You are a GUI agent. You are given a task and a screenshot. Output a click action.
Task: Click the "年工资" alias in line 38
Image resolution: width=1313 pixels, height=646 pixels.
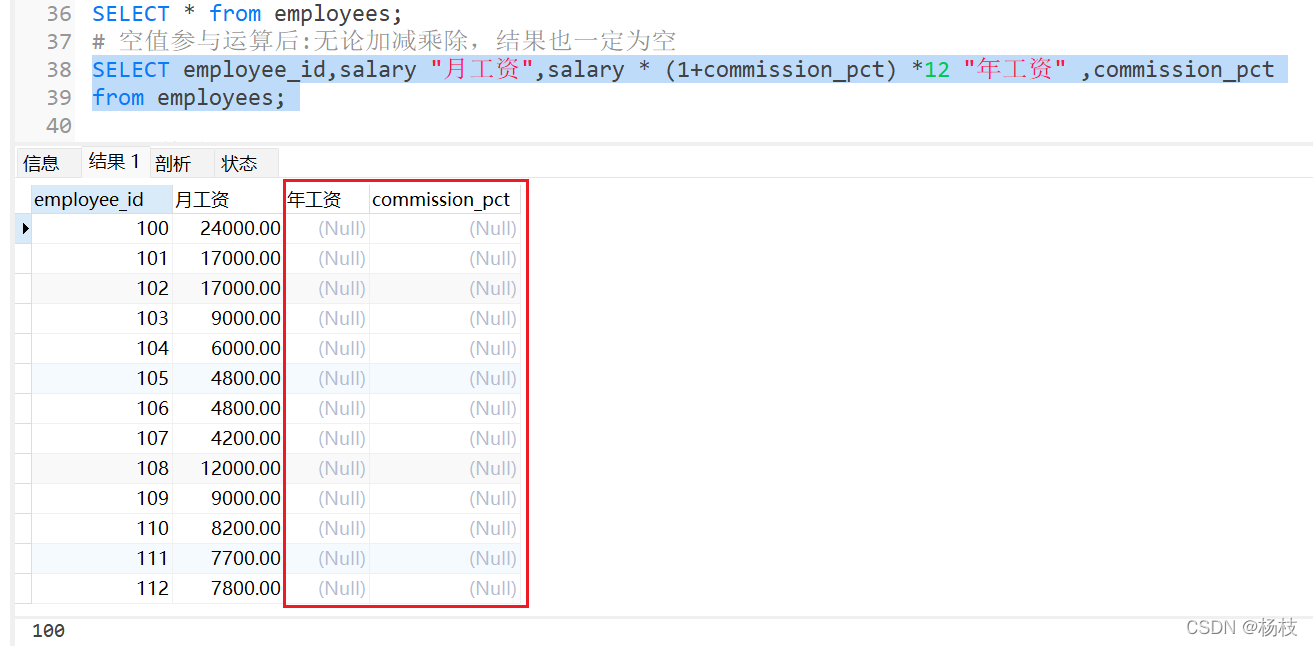tap(1015, 69)
